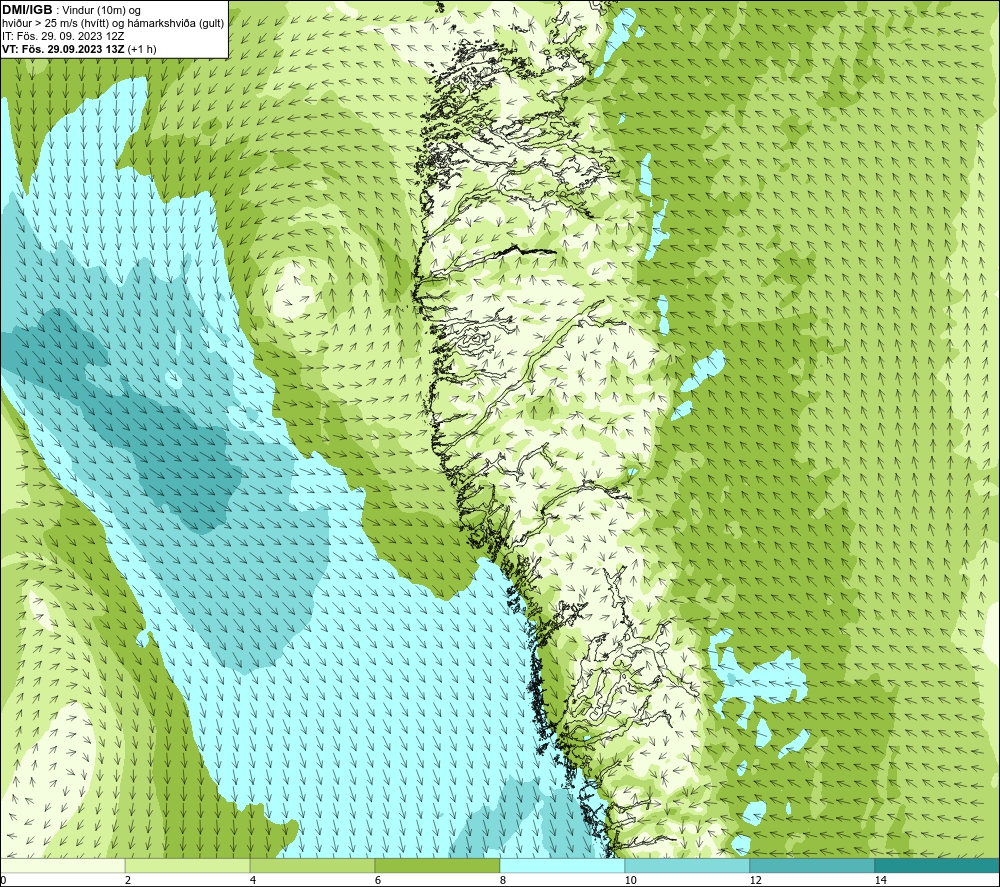Click the 'VT: Fös. 29.09.2023 13Z (+1 h)' line
The image size is (1000, 887).
point(79,48)
